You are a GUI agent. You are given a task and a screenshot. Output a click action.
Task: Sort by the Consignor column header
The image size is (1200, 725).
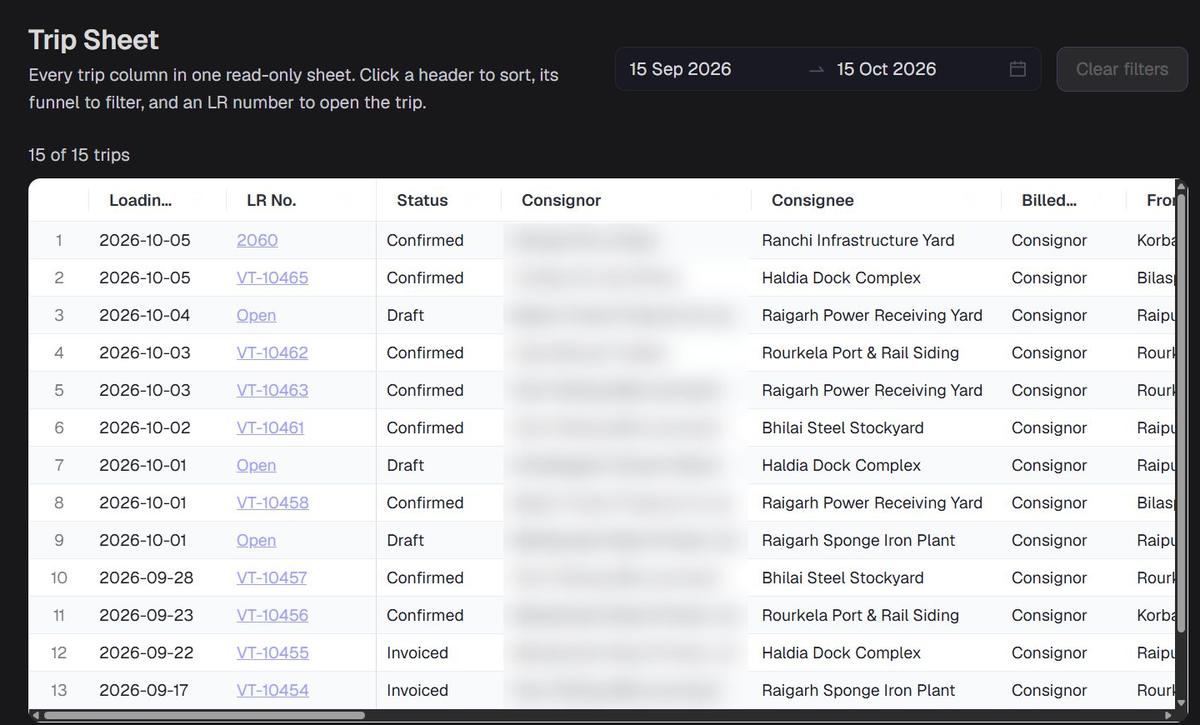pyautogui.click(x=561, y=200)
